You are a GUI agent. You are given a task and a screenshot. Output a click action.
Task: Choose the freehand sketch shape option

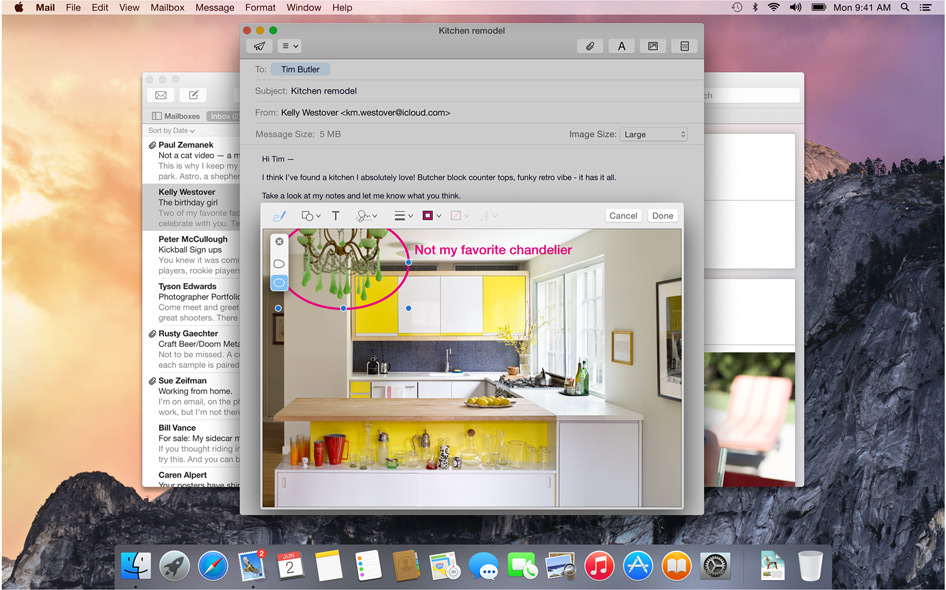279,264
